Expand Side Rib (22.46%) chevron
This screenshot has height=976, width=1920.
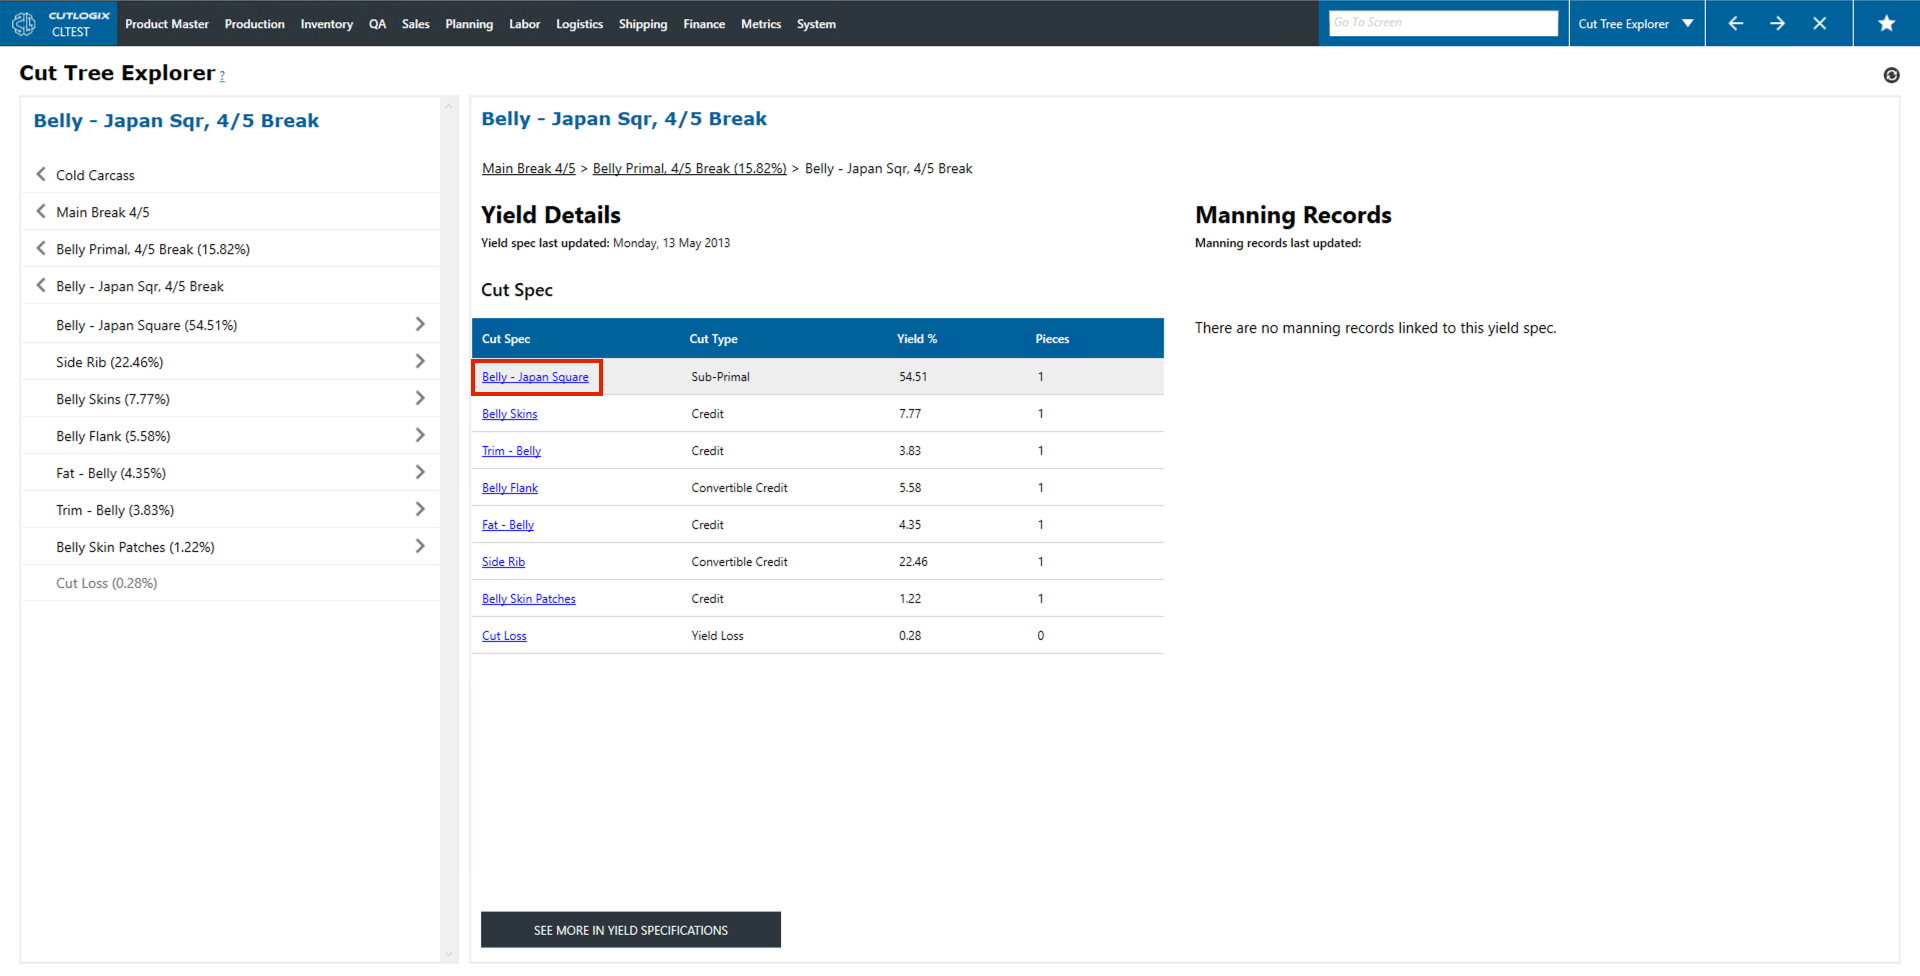point(419,362)
